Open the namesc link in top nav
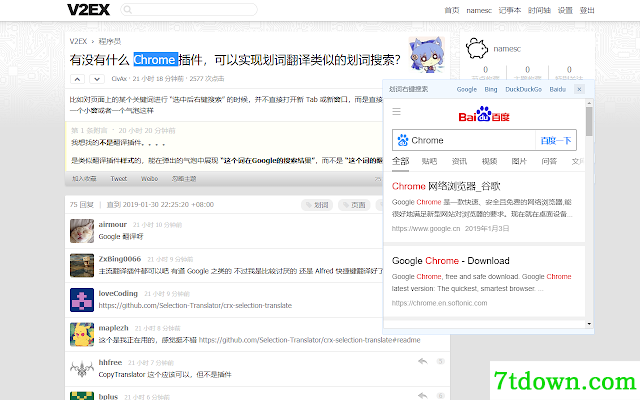The image size is (640, 400). 479,10
